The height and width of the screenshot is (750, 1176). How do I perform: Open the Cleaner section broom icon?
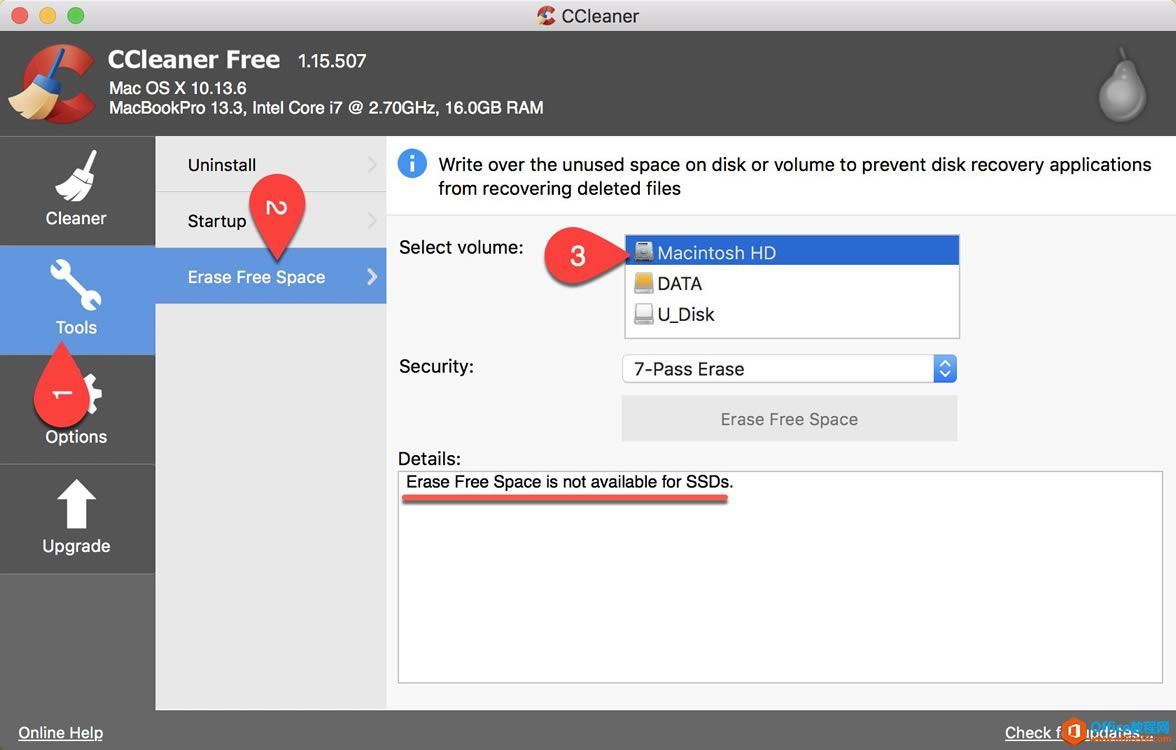coord(76,176)
